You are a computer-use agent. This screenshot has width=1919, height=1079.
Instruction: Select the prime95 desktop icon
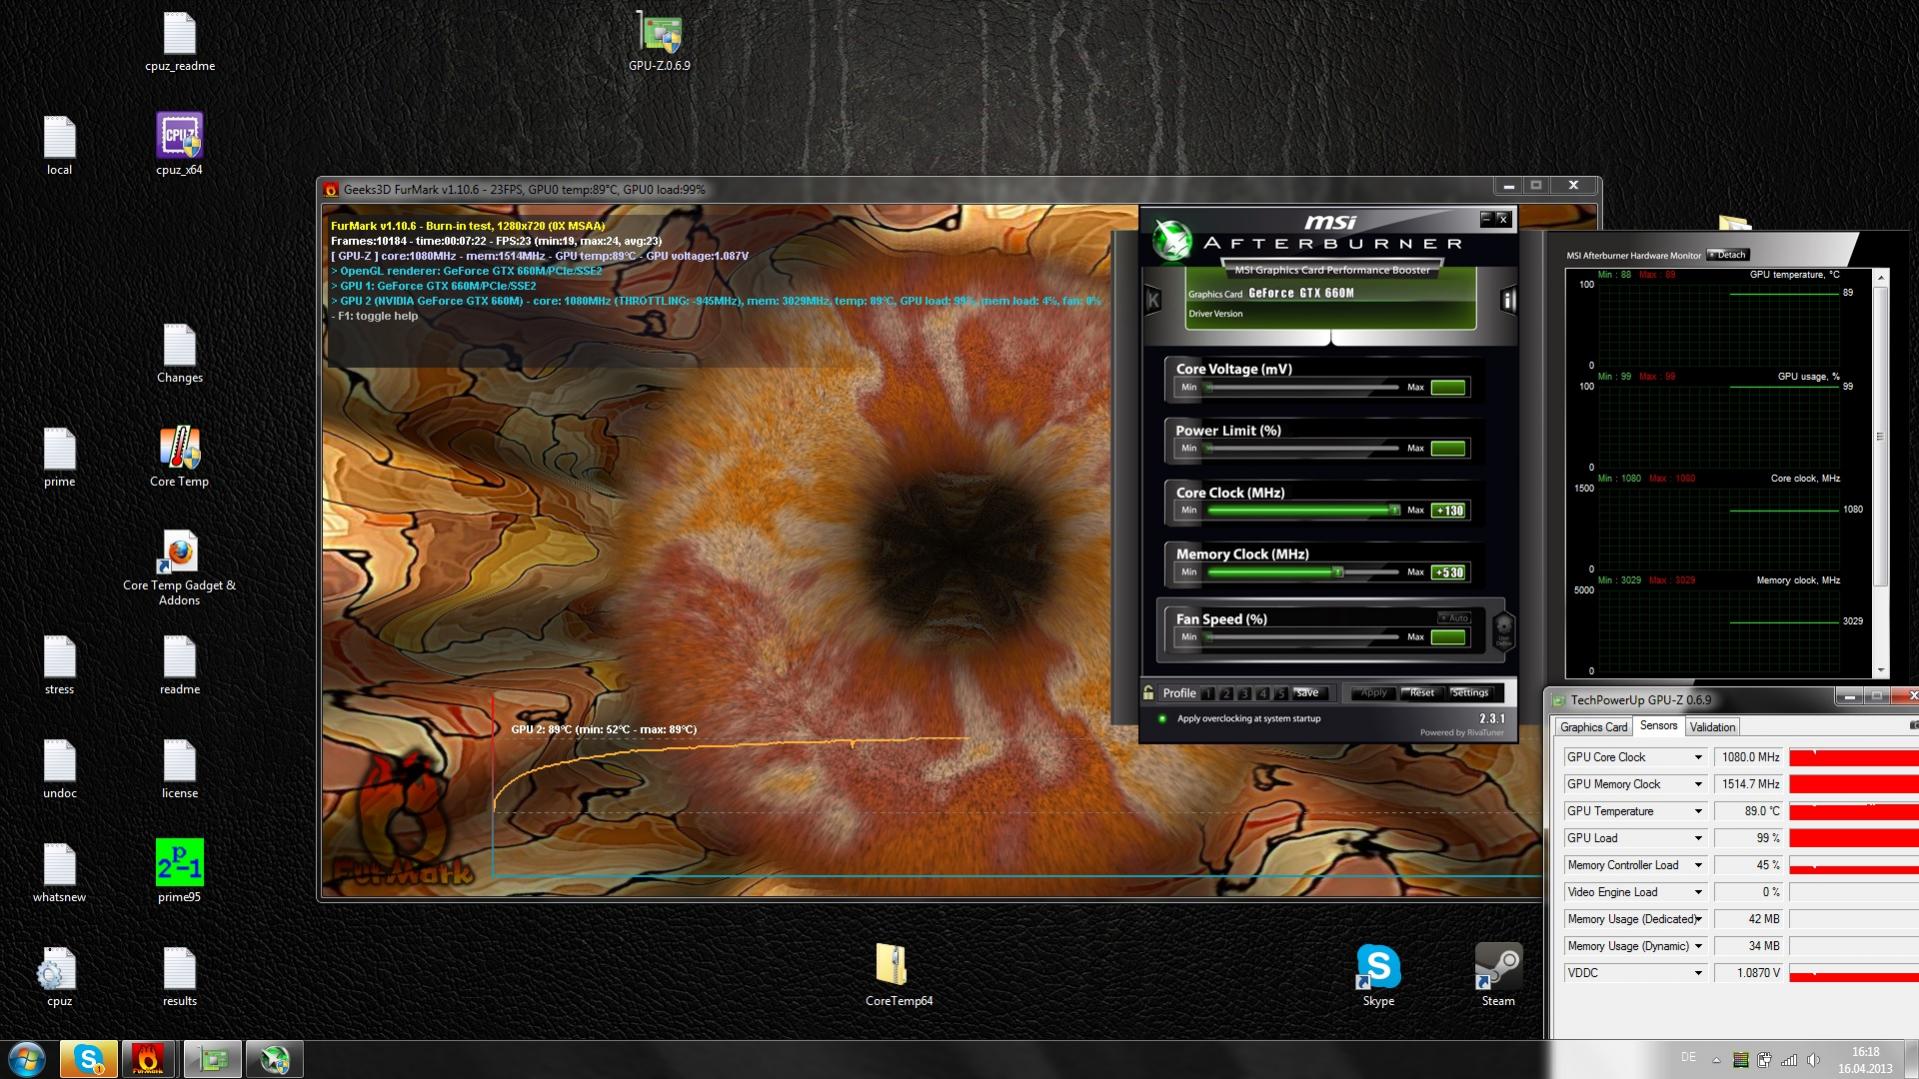click(x=179, y=871)
